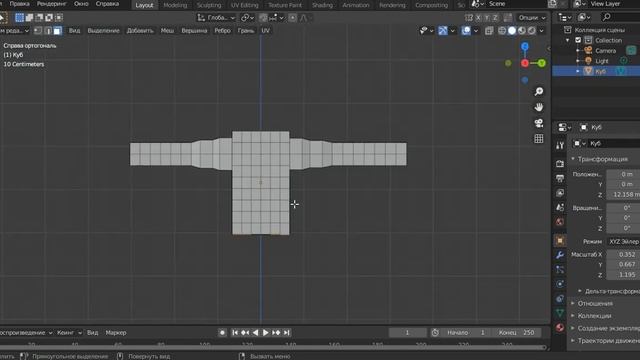
Task: Switch to solid shading
Action: coord(512,31)
